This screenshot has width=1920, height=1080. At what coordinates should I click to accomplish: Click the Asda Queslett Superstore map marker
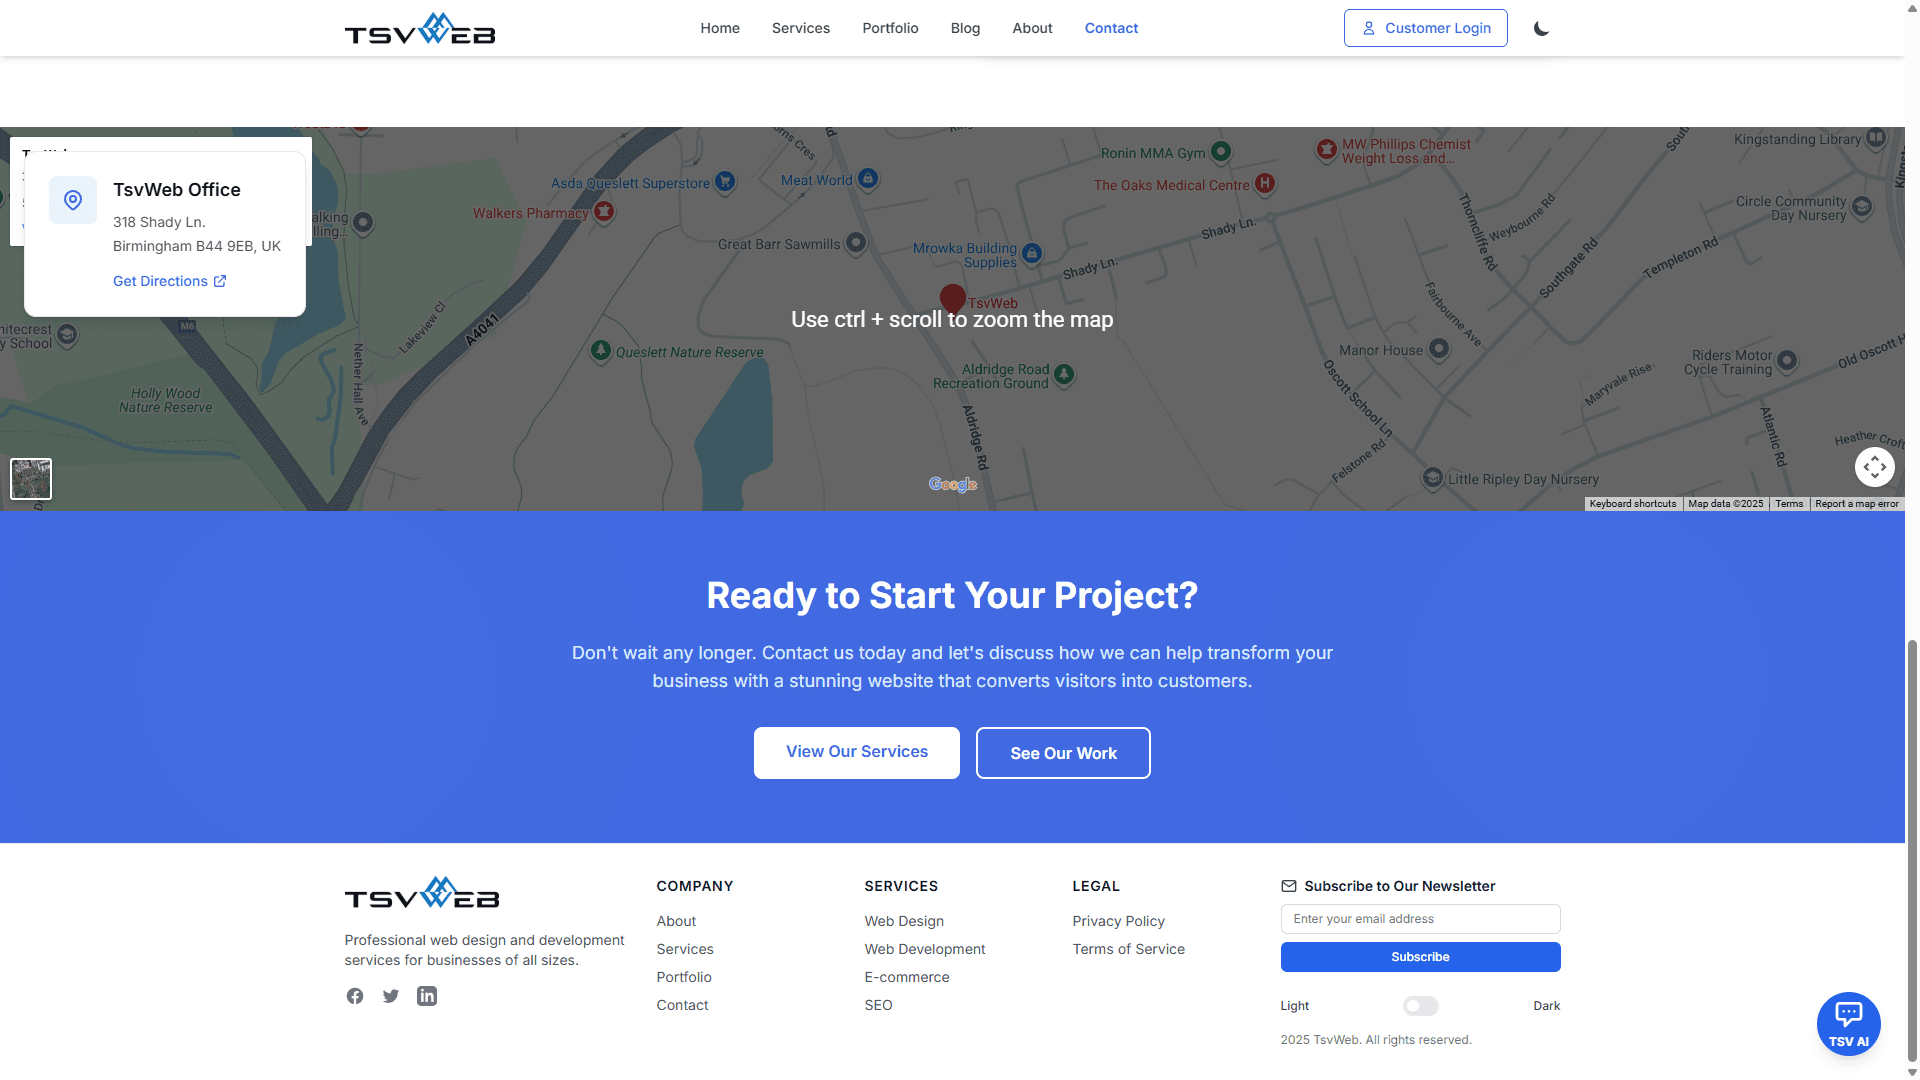pos(725,182)
